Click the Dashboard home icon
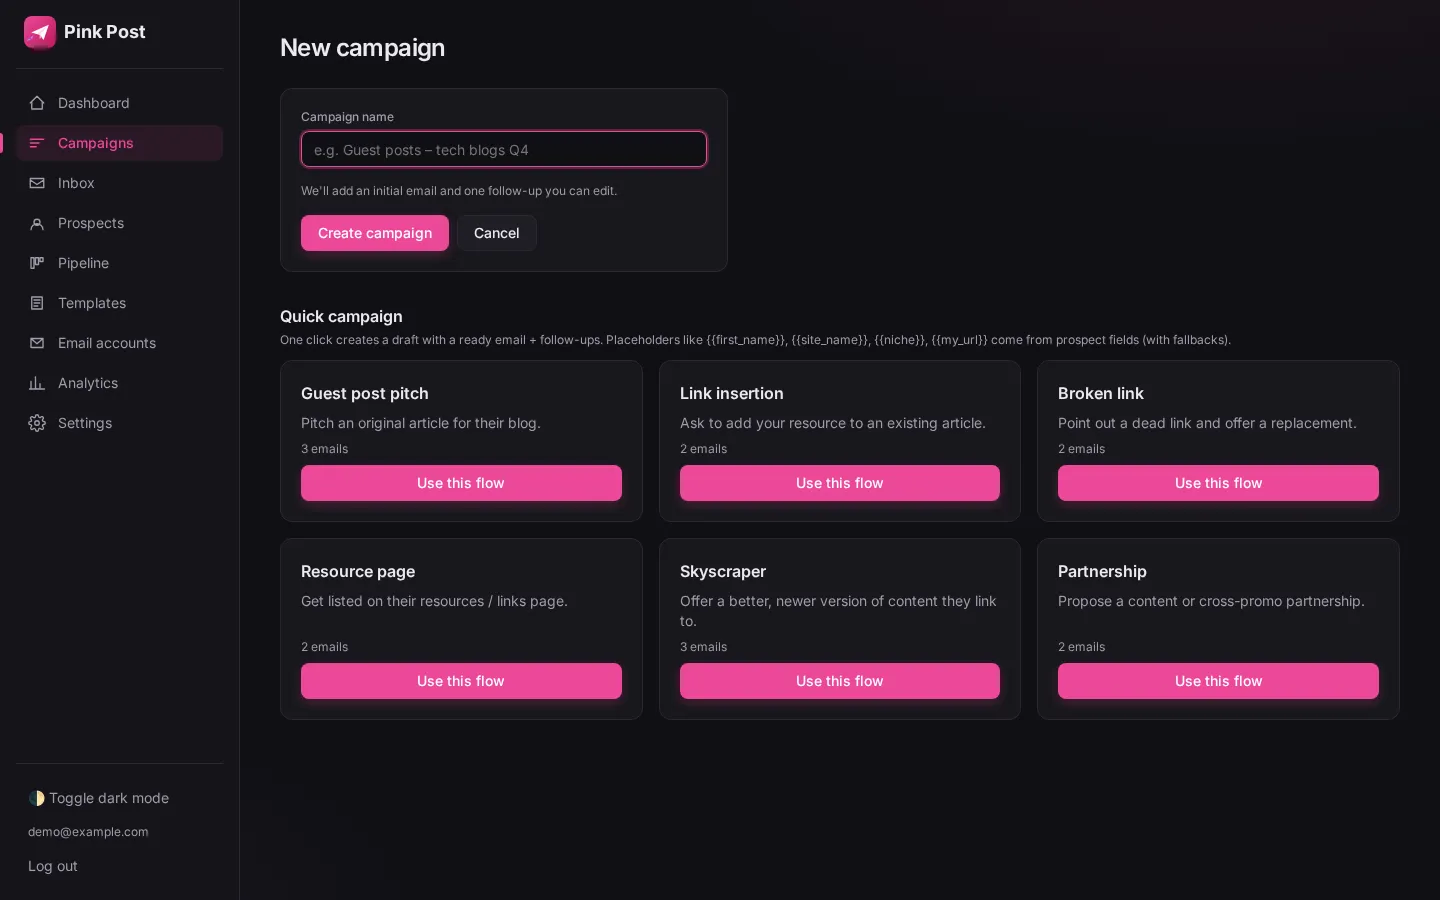Screen dimensions: 1440x900 coord(37,103)
